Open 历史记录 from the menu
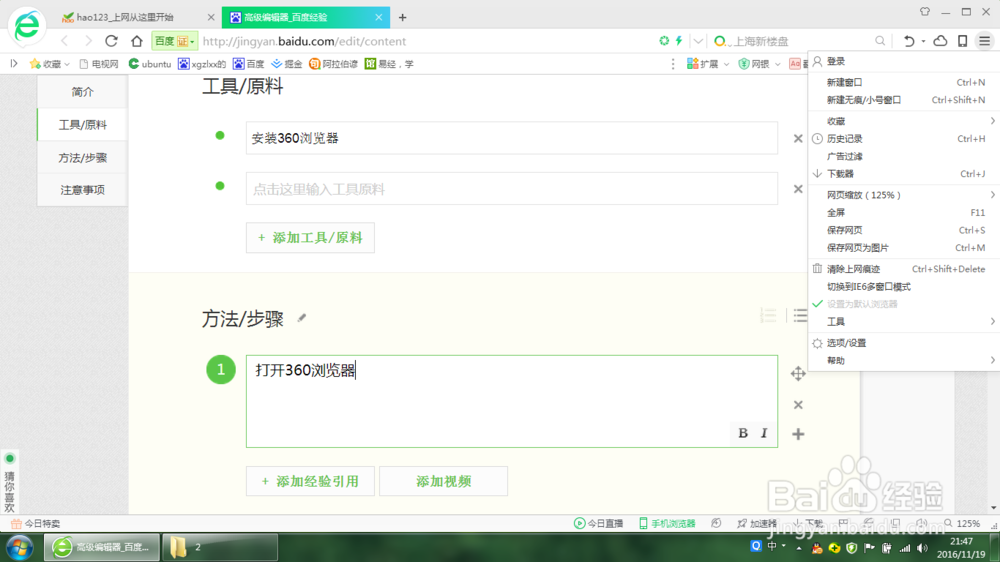Image resolution: width=1000 pixels, height=562 pixels. 903,138
